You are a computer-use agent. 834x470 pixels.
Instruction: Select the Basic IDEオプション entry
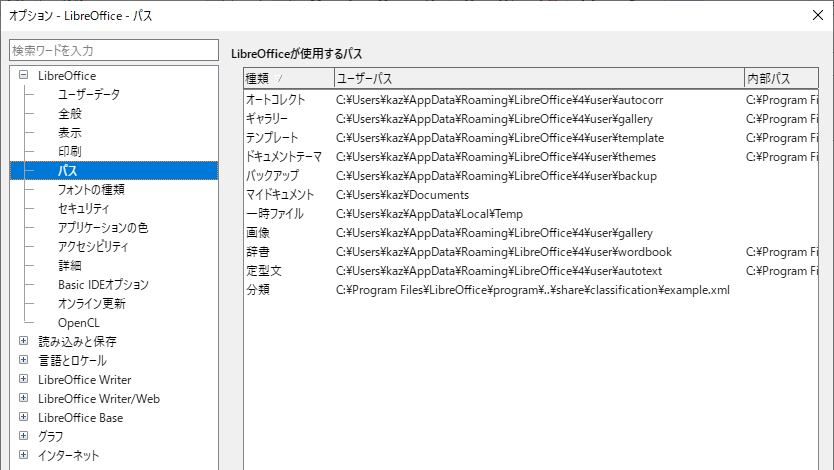(103, 285)
